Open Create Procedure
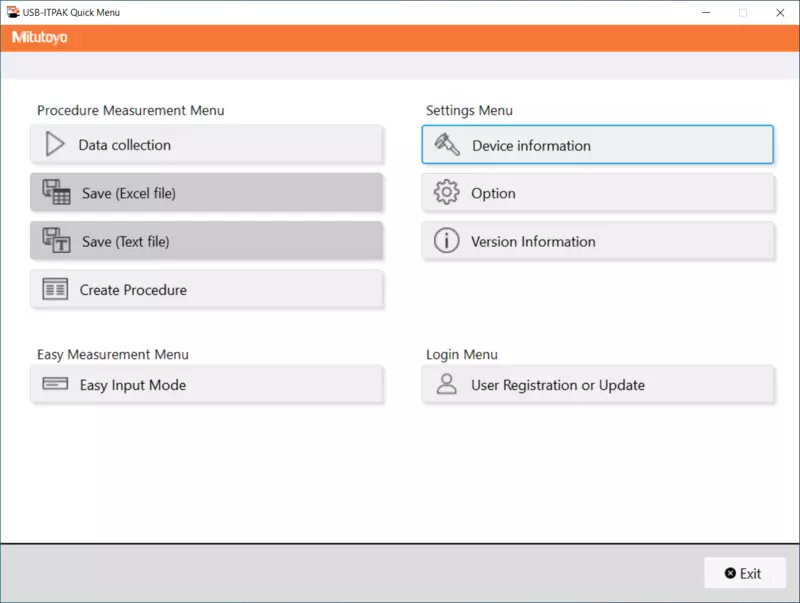This screenshot has width=800, height=603. pos(206,289)
